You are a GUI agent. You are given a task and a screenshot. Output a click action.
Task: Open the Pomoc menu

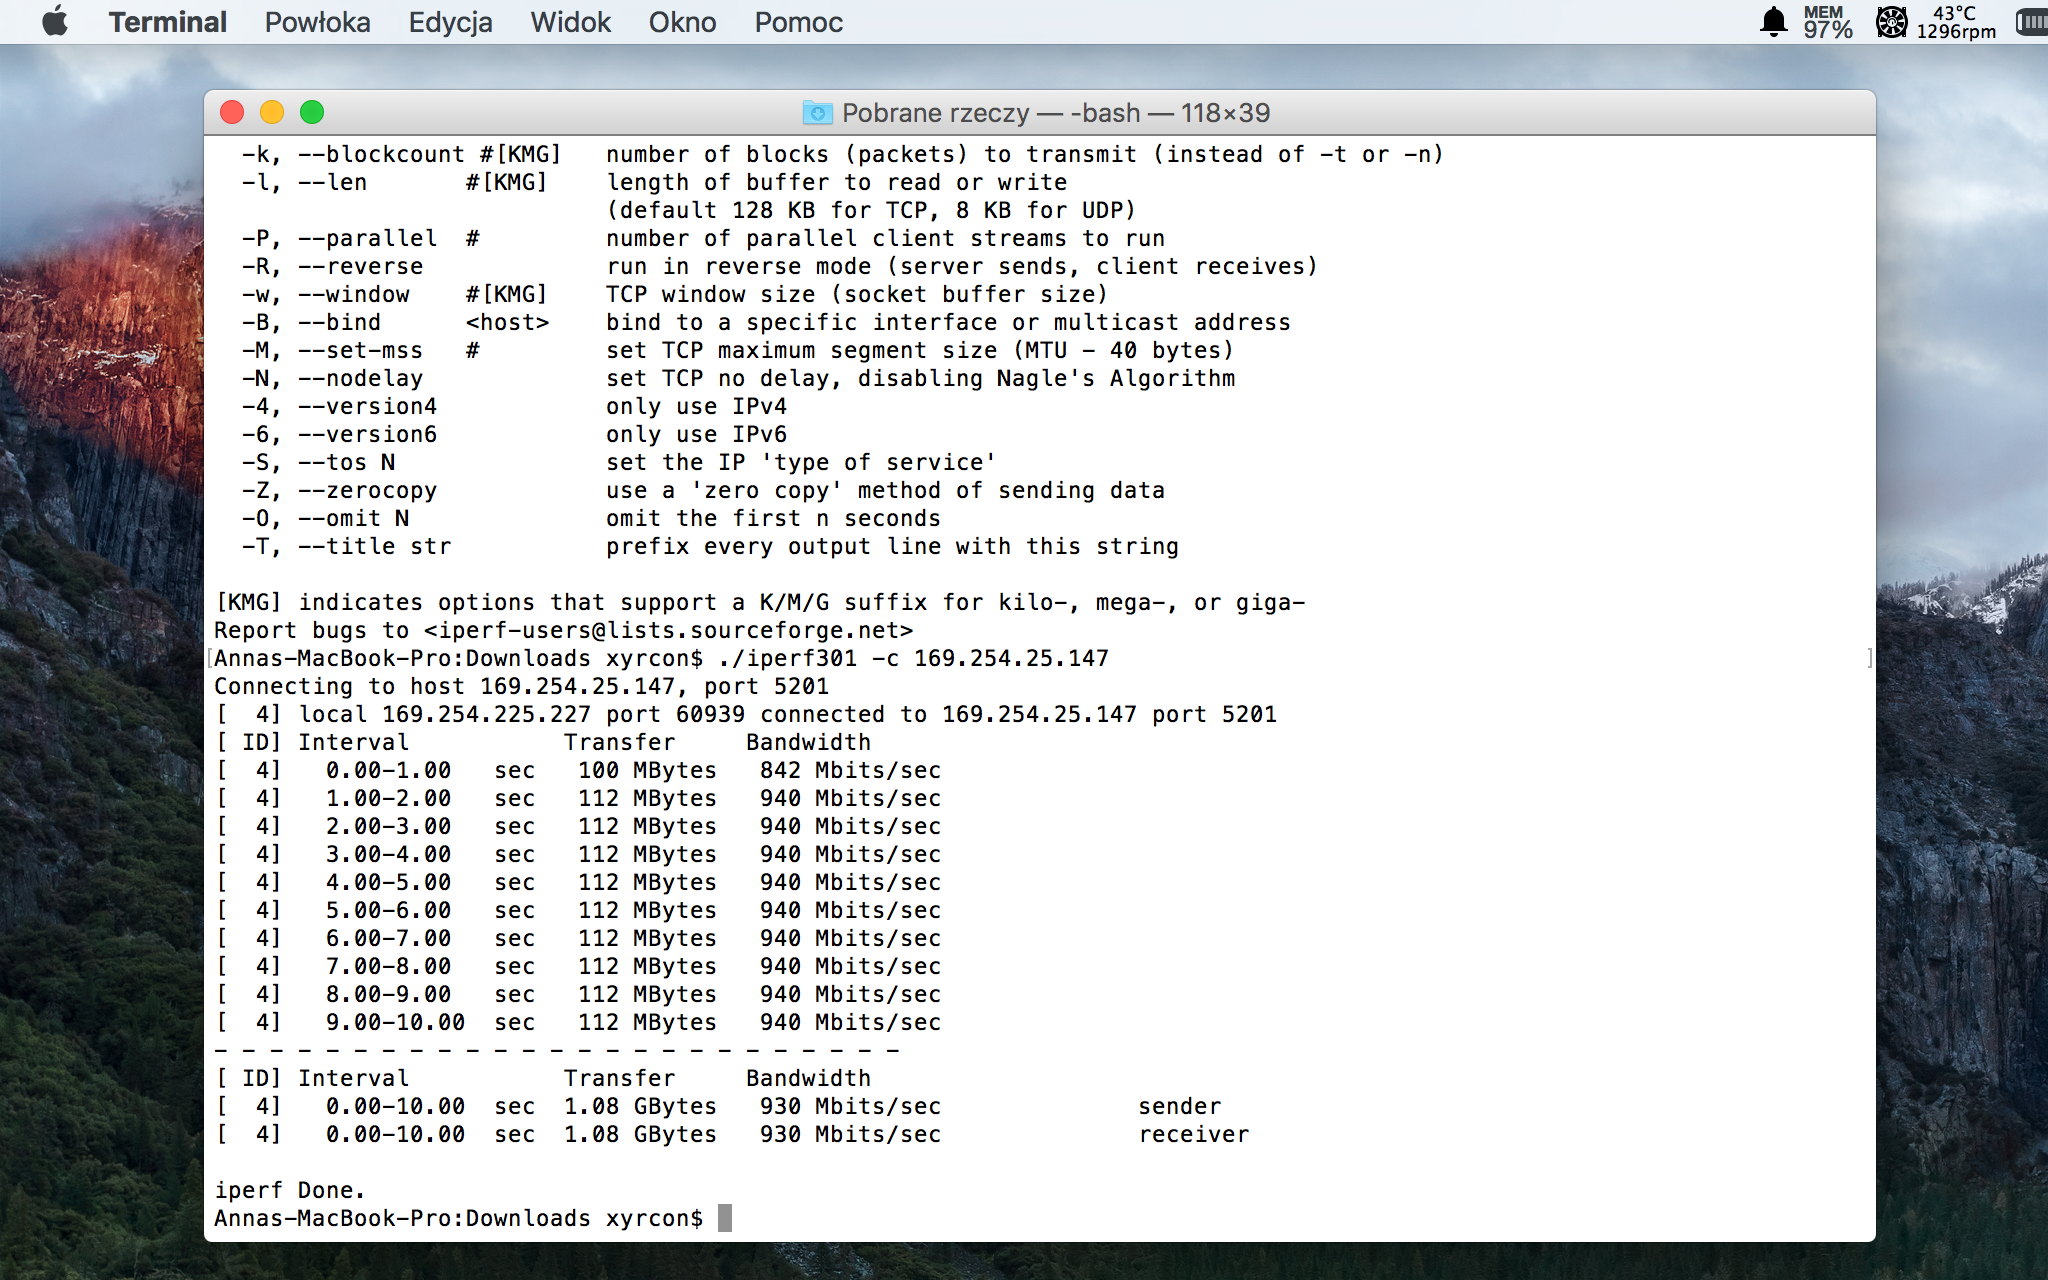point(798,22)
